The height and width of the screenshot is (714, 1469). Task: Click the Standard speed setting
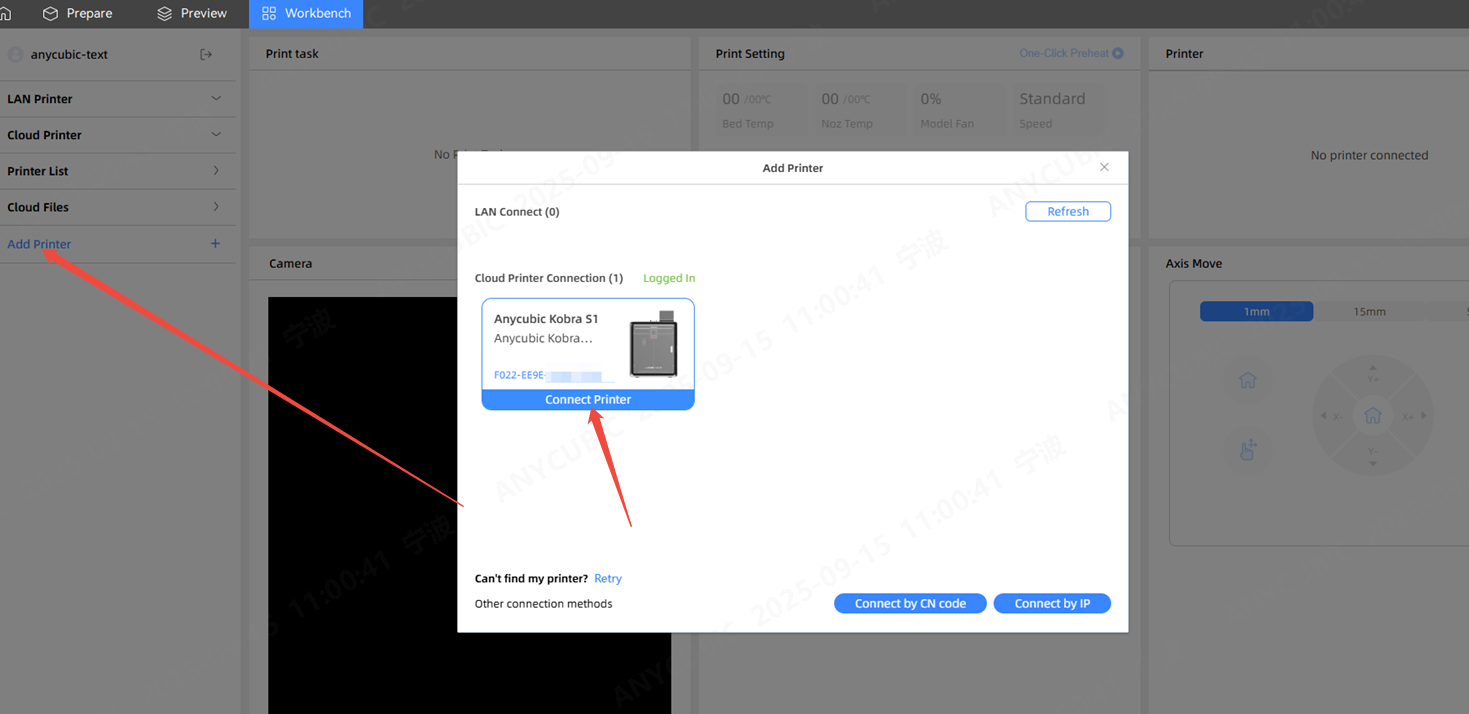1052,99
